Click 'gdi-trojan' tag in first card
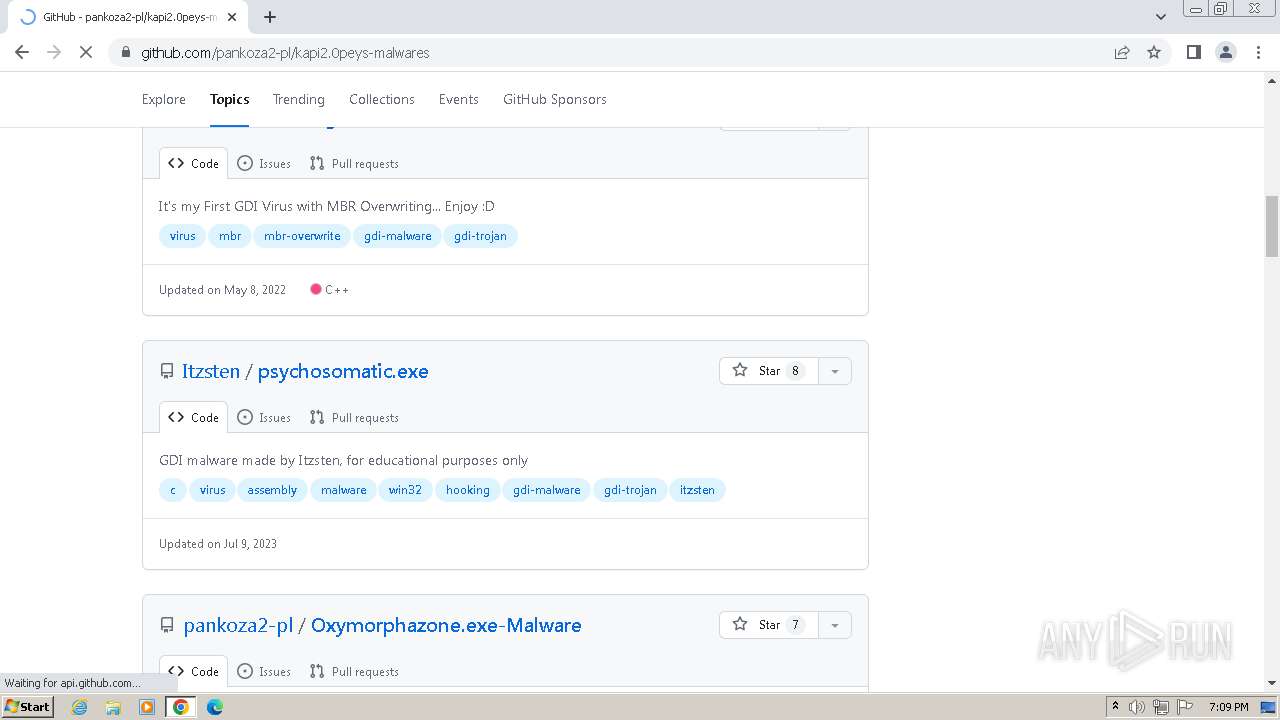Image resolution: width=1280 pixels, height=720 pixels. 480,236
